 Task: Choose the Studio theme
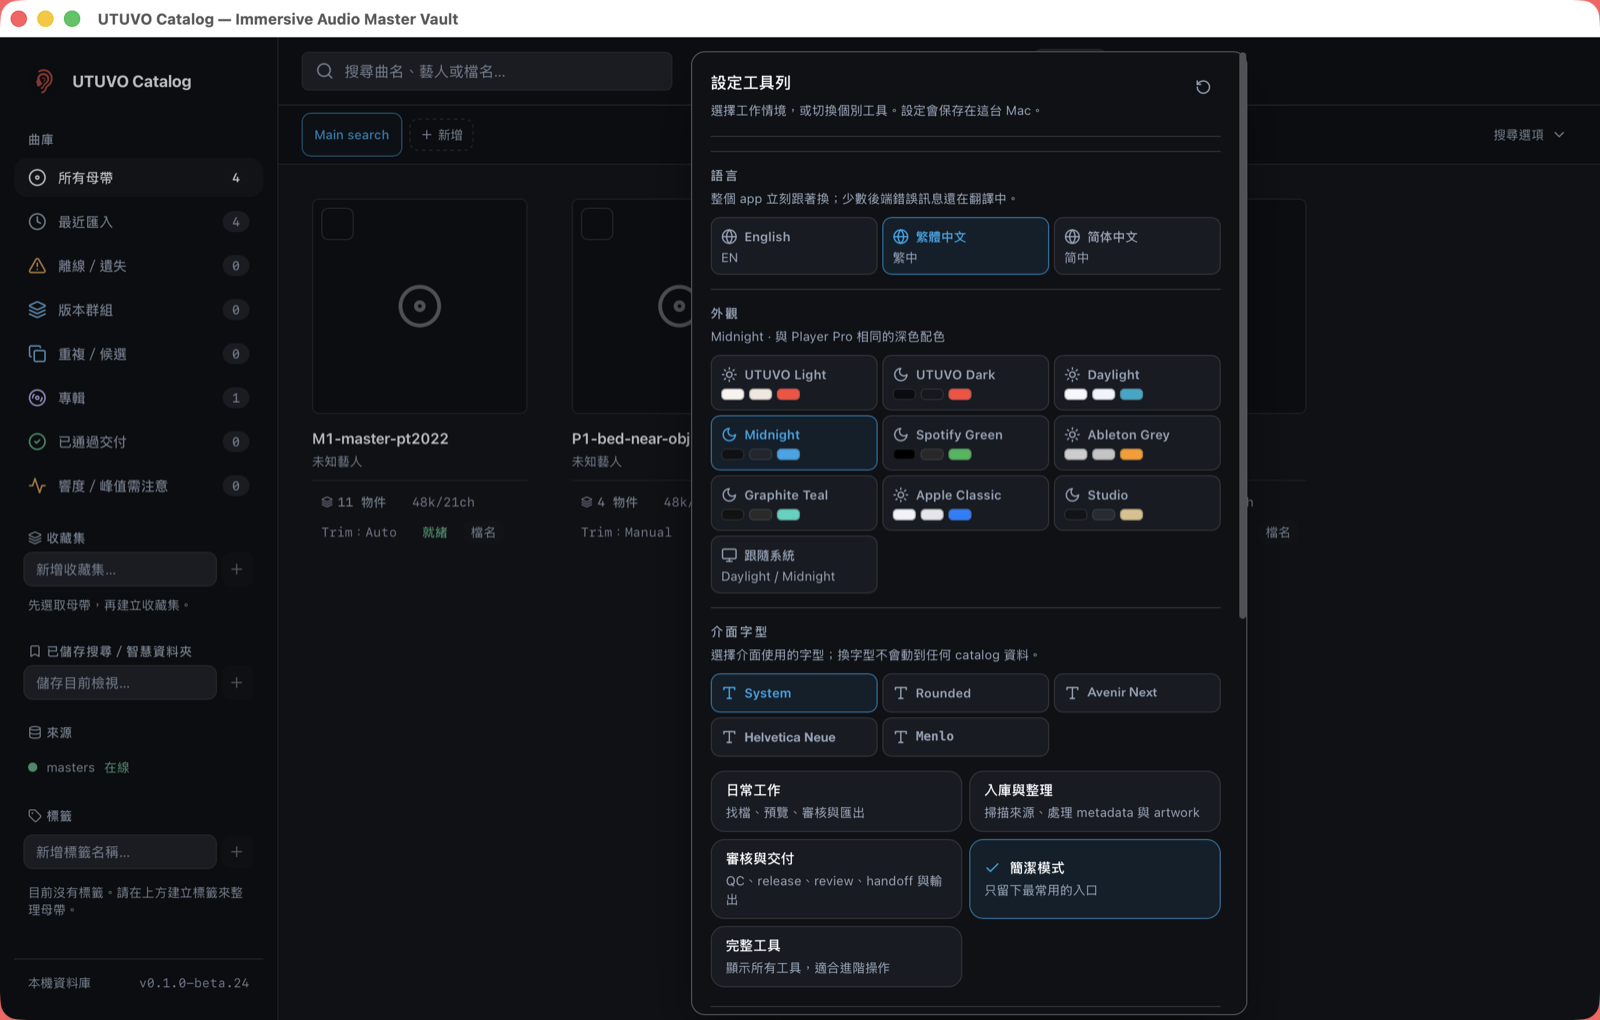coord(1137,503)
